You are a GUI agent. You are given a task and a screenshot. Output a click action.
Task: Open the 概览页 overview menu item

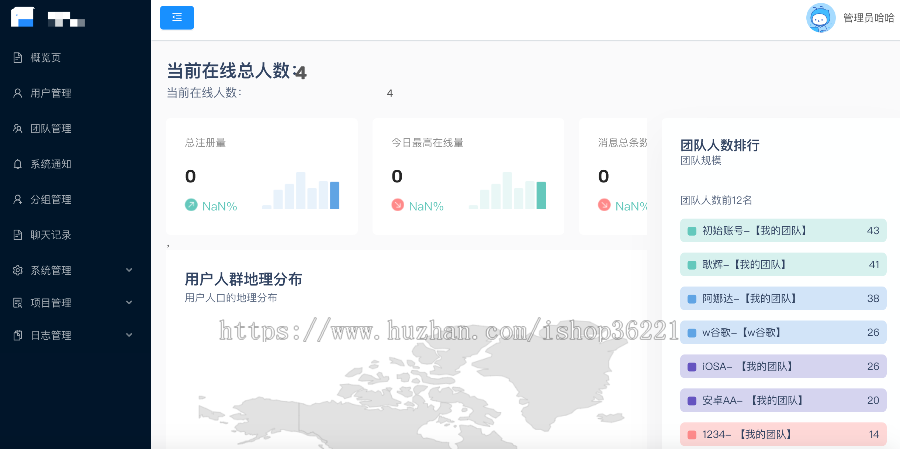tap(45, 57)
